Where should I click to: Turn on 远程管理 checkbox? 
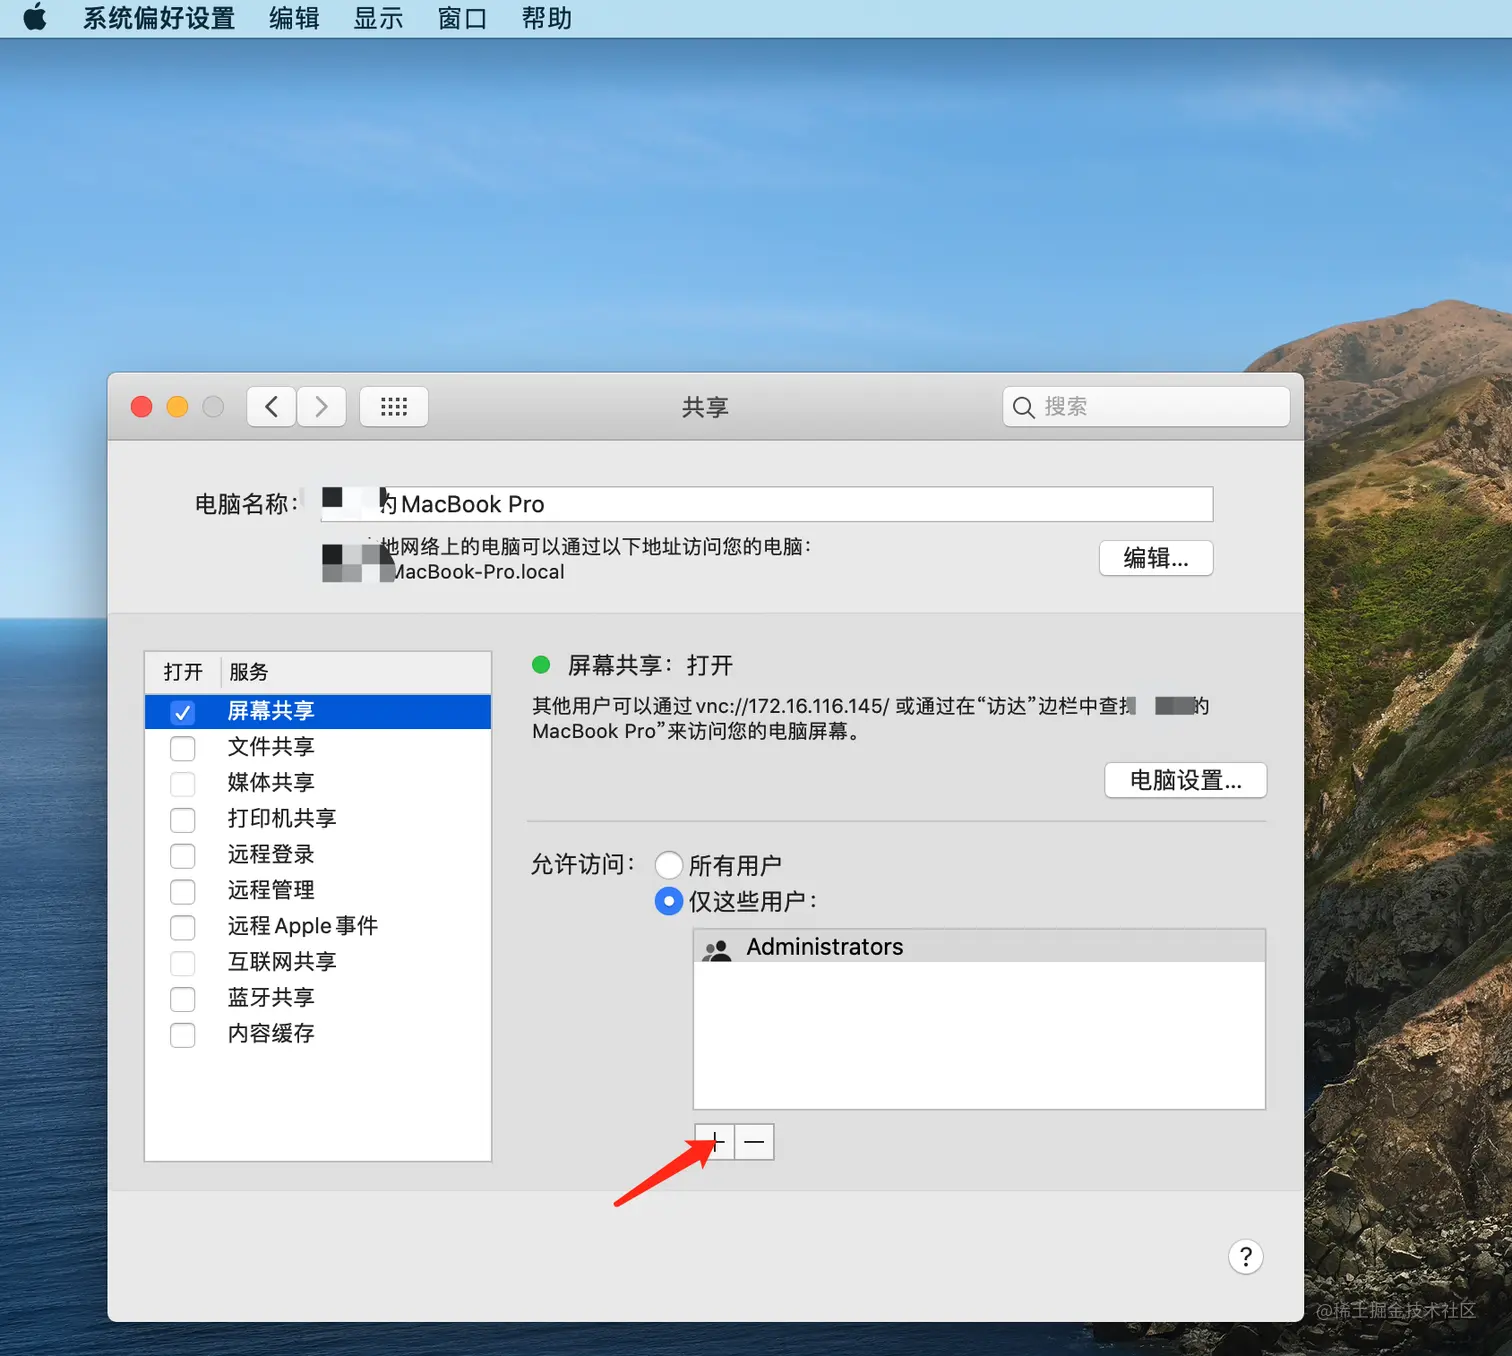182,891
